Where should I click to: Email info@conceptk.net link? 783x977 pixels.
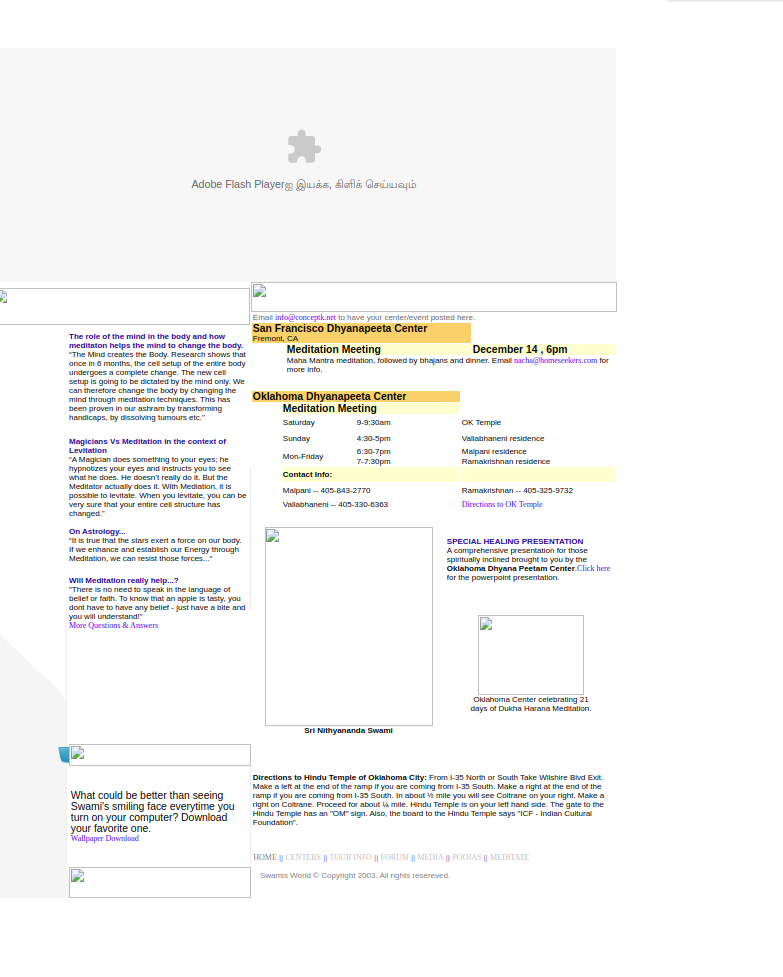(x=305, y=317)
